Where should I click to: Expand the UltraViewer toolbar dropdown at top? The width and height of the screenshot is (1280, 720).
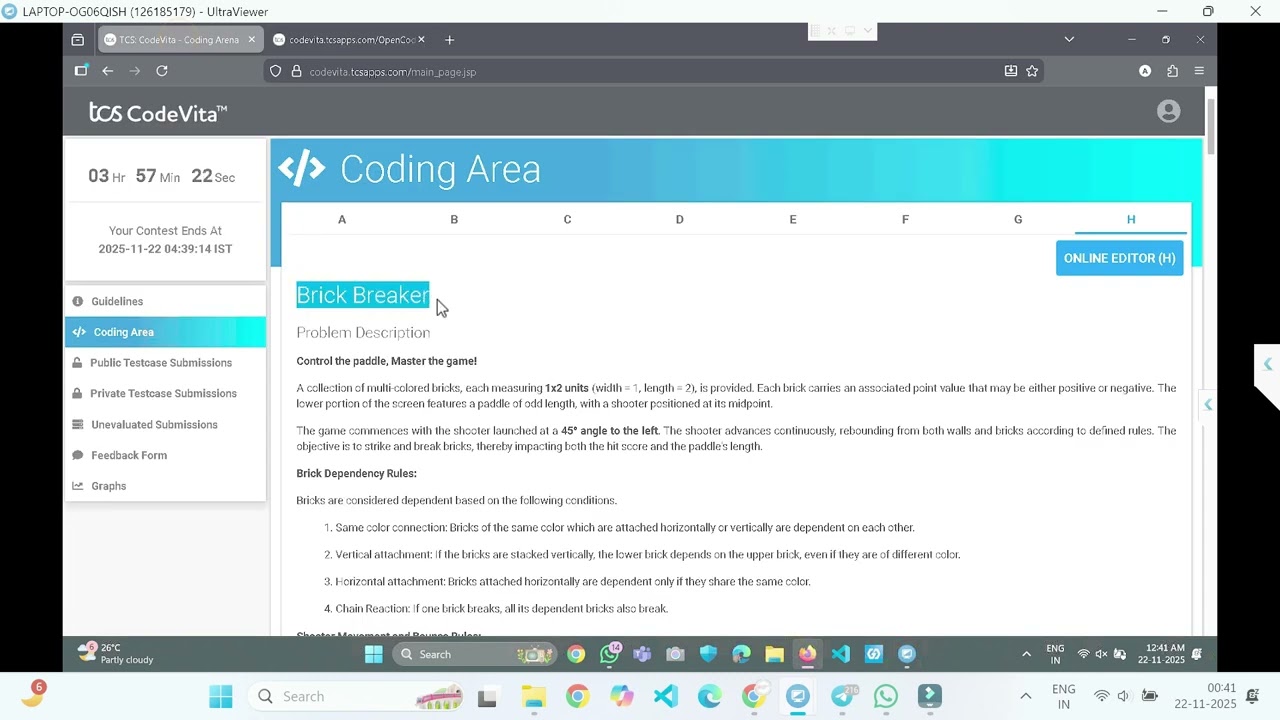(868, 31)
